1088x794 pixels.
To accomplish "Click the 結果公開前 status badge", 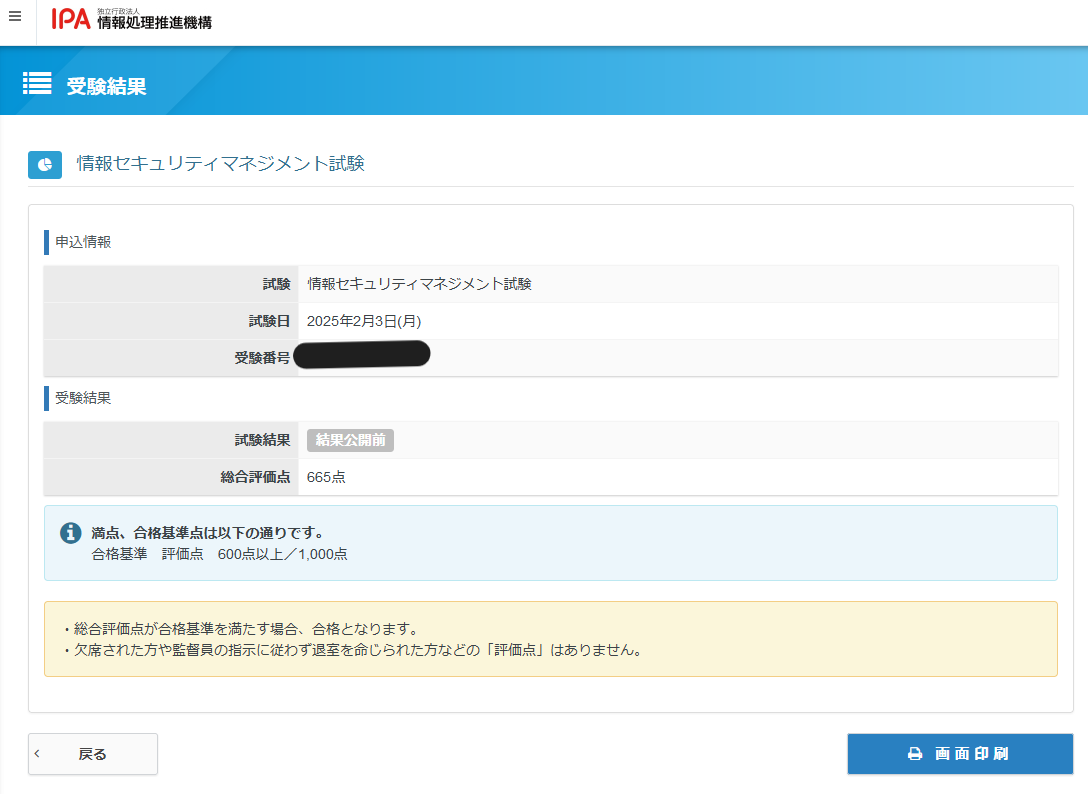I will tap(349, 439).
